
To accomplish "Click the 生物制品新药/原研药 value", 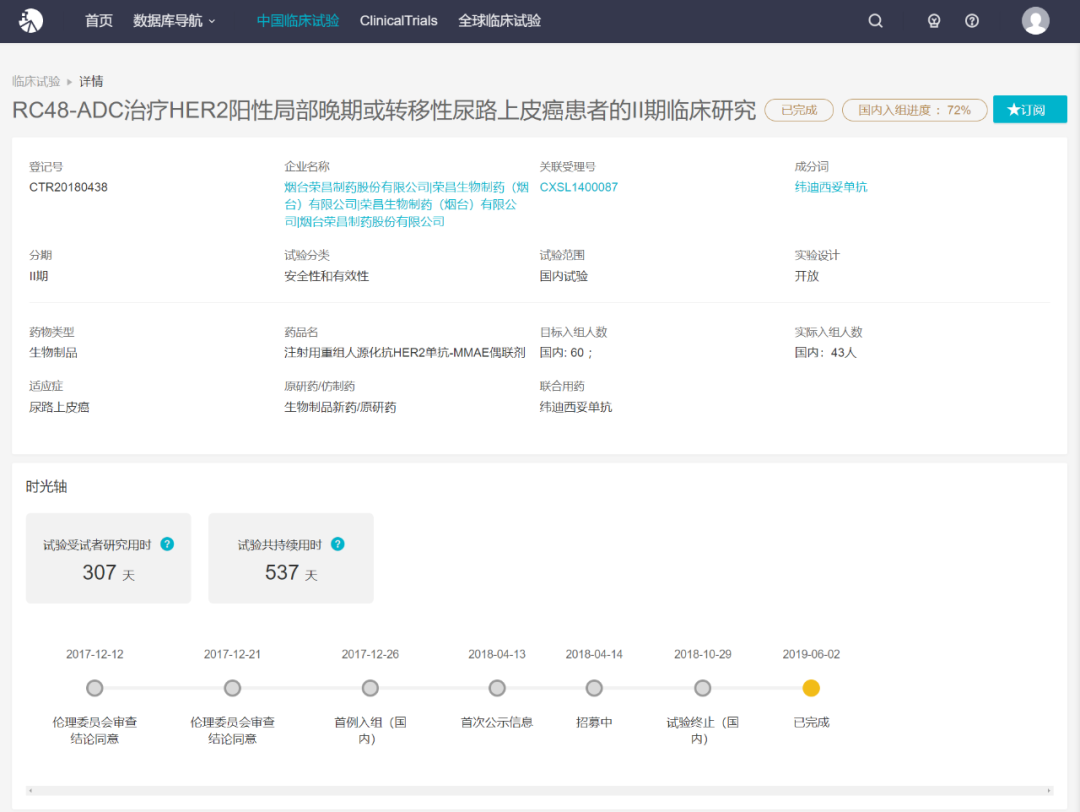I will click(340, 407).
